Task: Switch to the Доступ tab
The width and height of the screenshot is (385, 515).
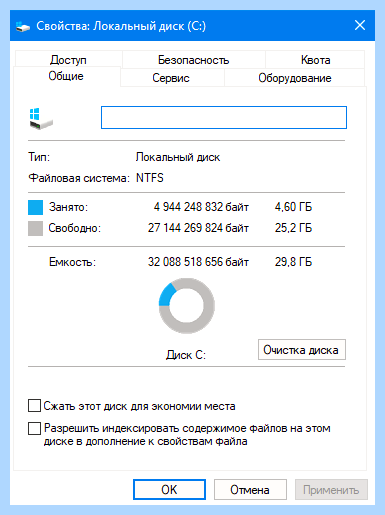Action: coord(68,60)
